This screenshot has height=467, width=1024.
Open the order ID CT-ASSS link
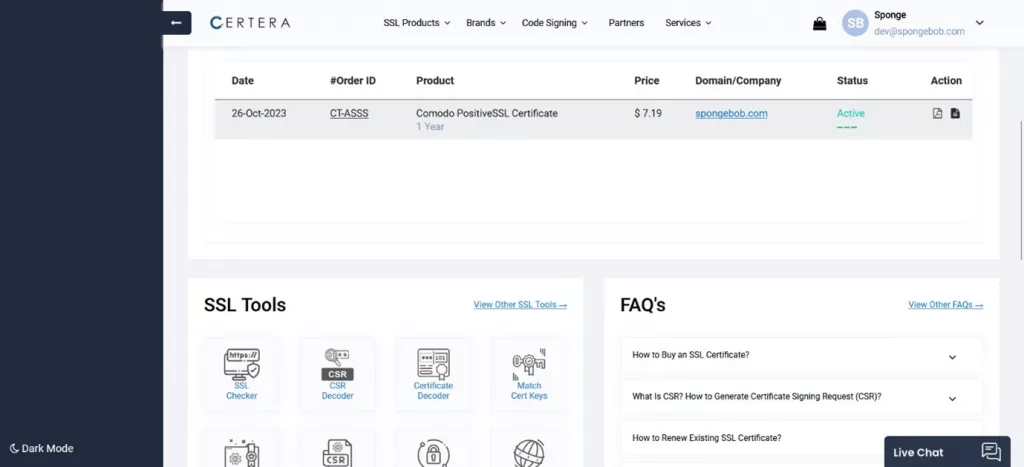click(349, 113)
